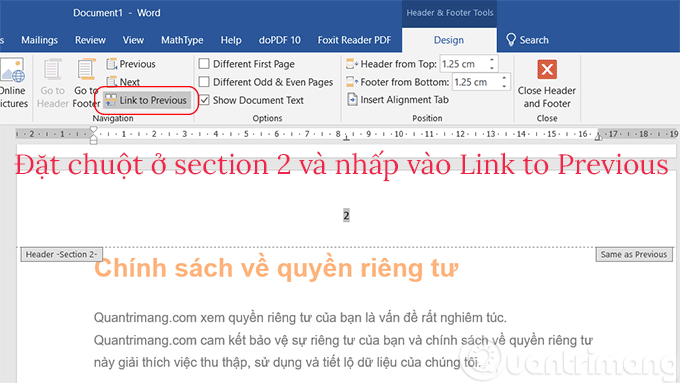This screenshot has width=680, height=383.
Task: Click the Footer from Bottom icon
Action: pos(352,82)
